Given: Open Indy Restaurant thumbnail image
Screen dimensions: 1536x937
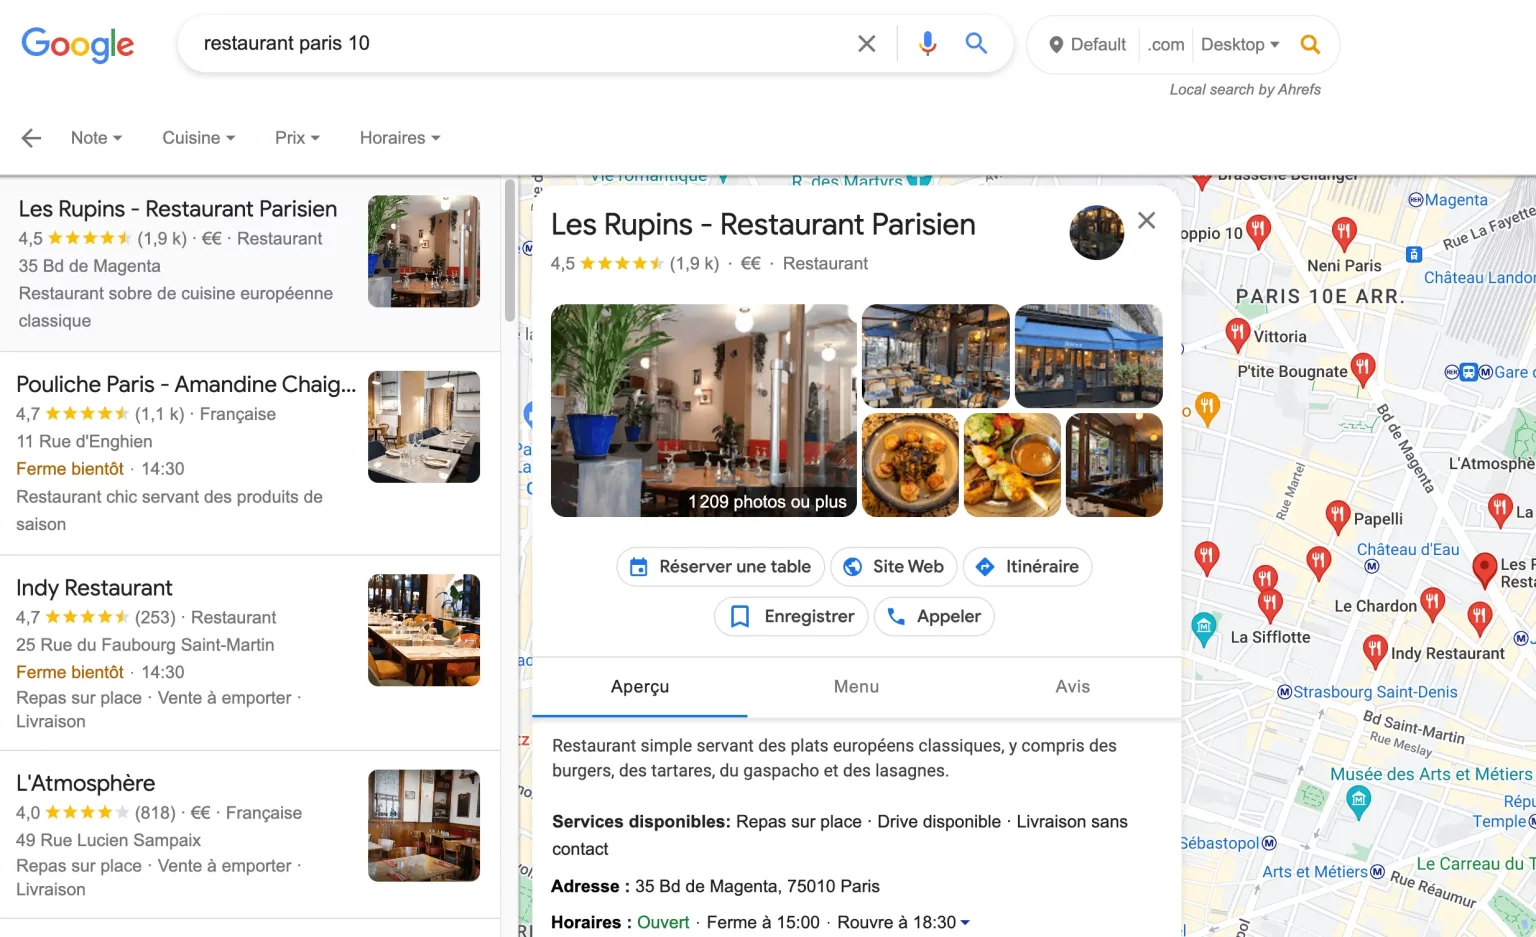Looking at the screenshot, I should coord(424,630).
